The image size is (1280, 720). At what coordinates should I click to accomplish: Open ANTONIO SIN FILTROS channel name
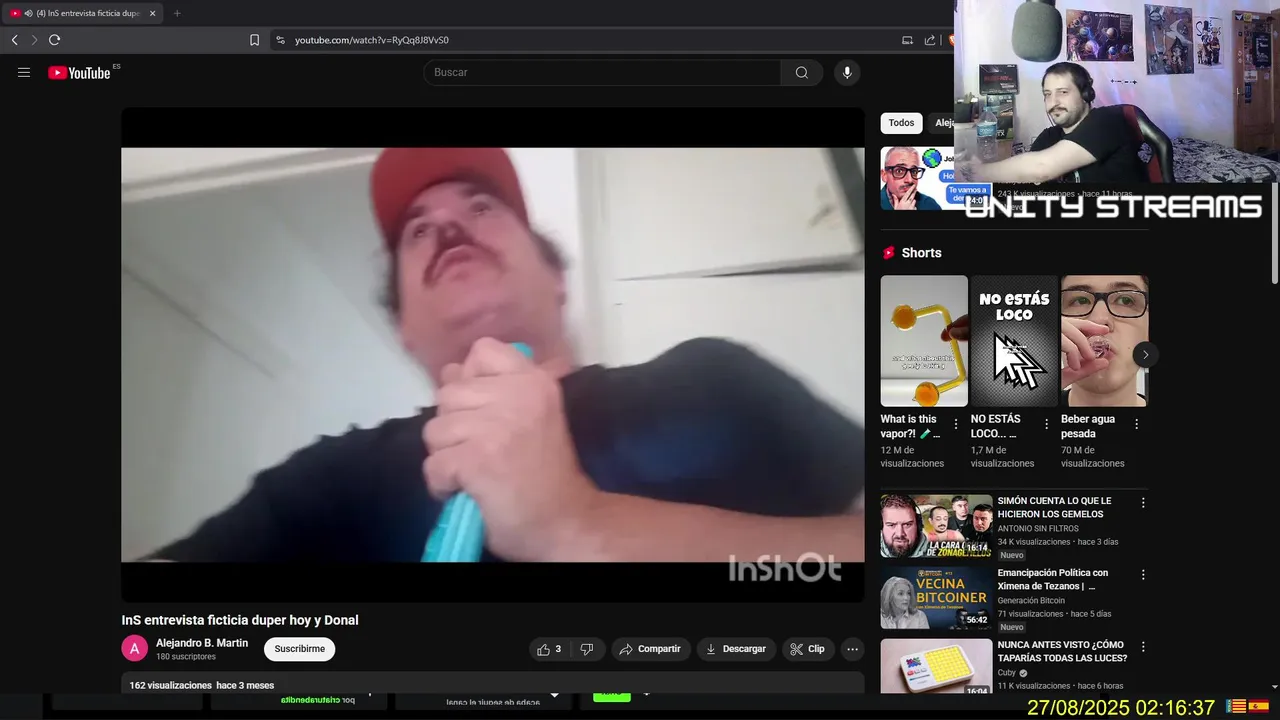click(x=1038, y=528)
